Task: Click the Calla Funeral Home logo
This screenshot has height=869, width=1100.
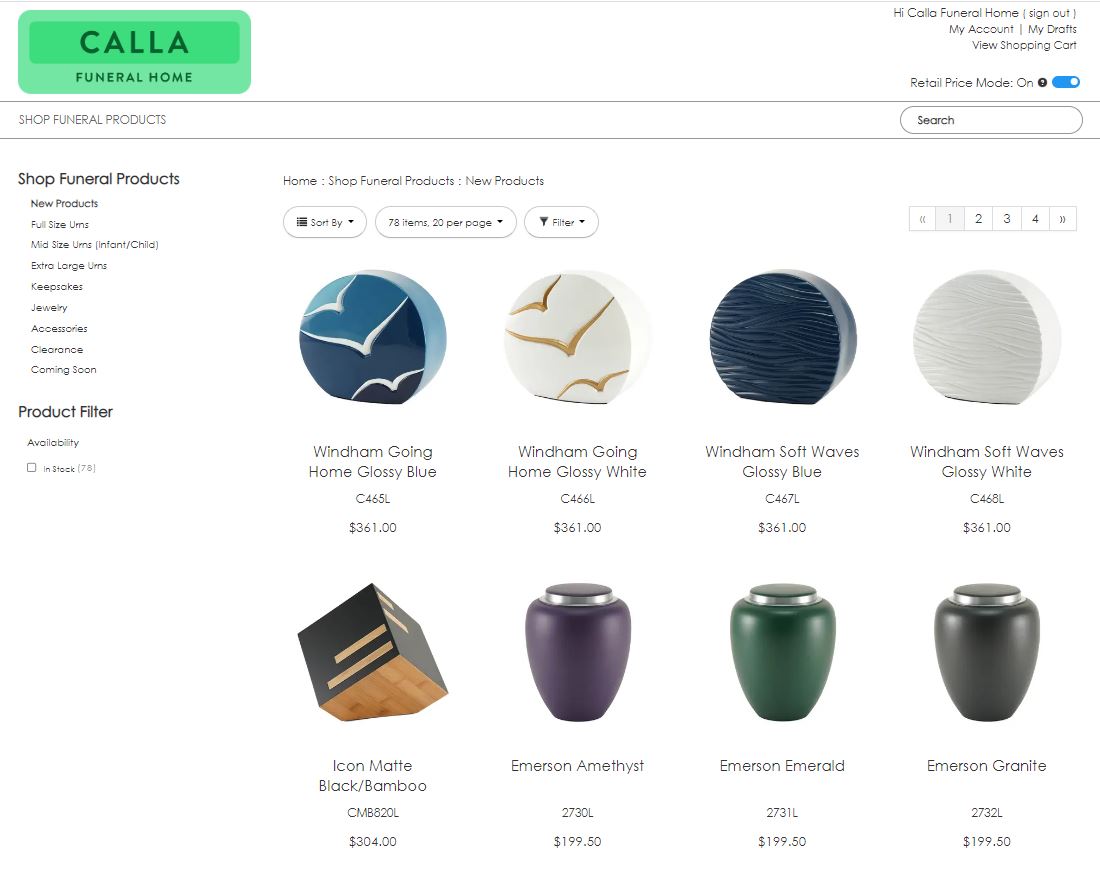Action: point(134,52)
